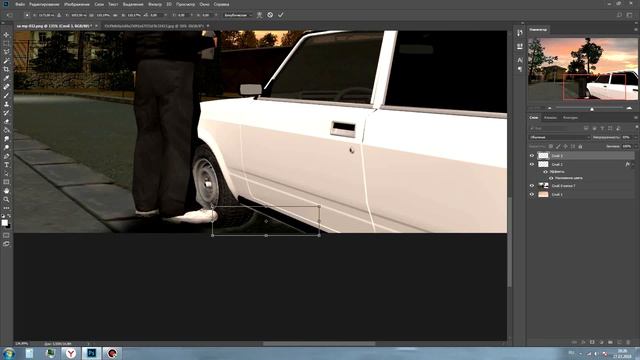Image resolution: width=640 pixels, height=360 pixels.
Task: Select the Gradient tool
Action: coord(6,130)
